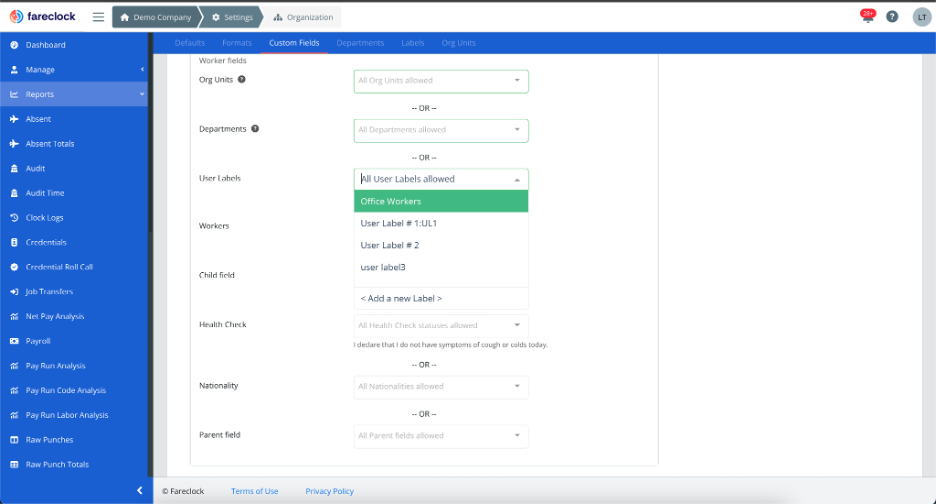Screen dimensions: 936x504
Task: Choose Add a new Label option
Action: click(x=441, y=299)
